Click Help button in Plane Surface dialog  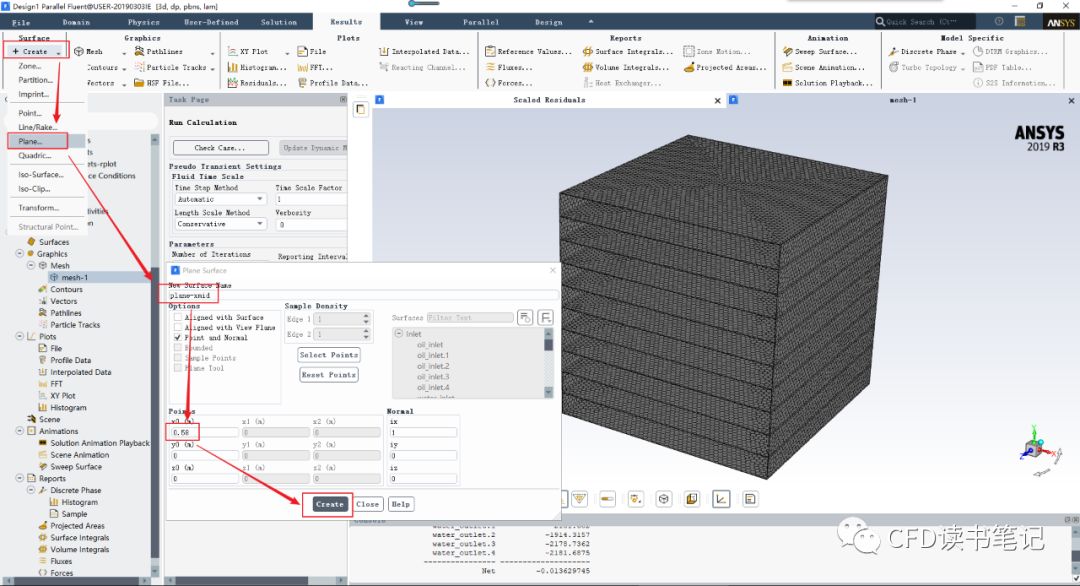pos(401,504)
